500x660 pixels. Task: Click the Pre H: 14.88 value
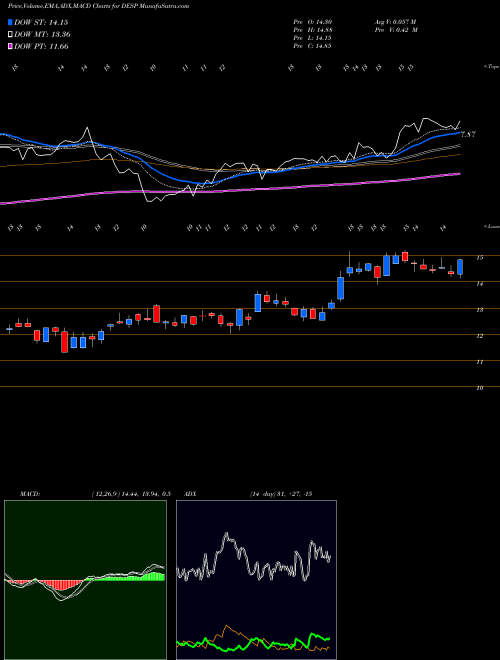pyautogui.click(x=313, y=30)
